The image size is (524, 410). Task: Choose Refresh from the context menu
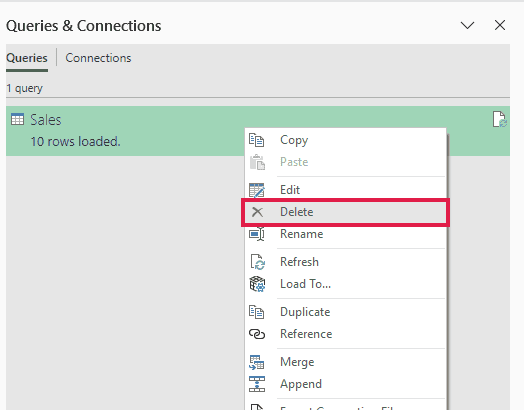point(345,262)
